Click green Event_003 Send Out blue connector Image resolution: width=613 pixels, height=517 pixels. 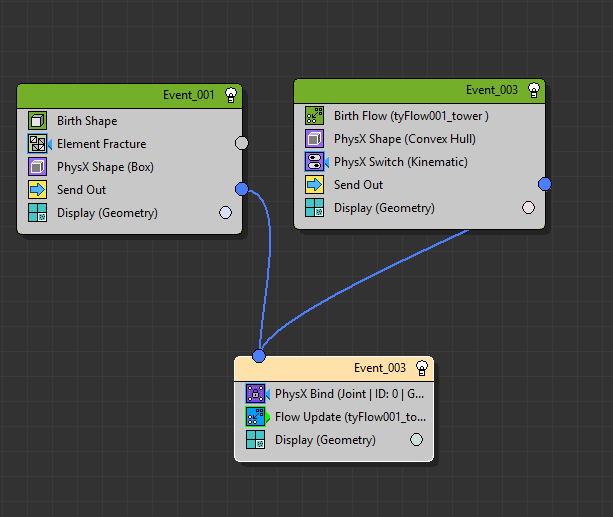(x=545, y=184)
